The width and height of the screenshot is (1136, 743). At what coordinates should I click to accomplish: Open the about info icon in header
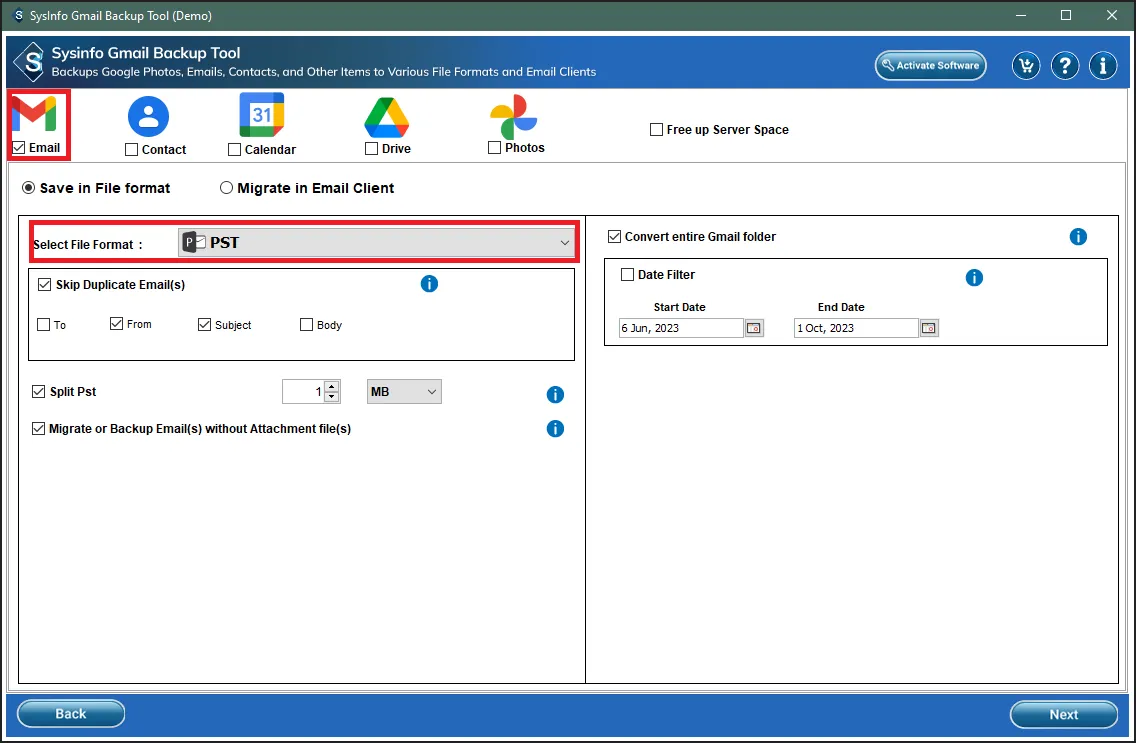pyautogui.click(x=1103, y=66)
